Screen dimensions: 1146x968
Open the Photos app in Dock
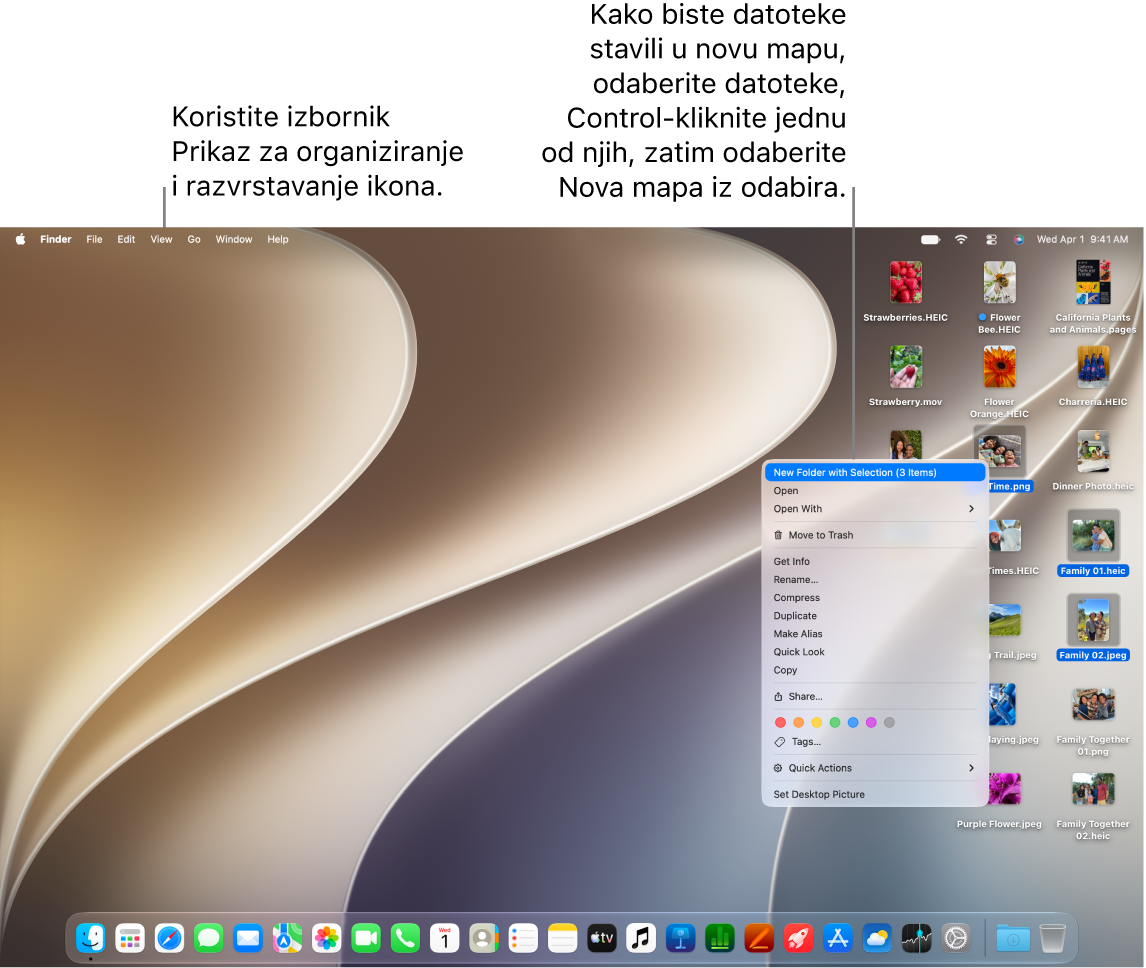coord(327,938)
